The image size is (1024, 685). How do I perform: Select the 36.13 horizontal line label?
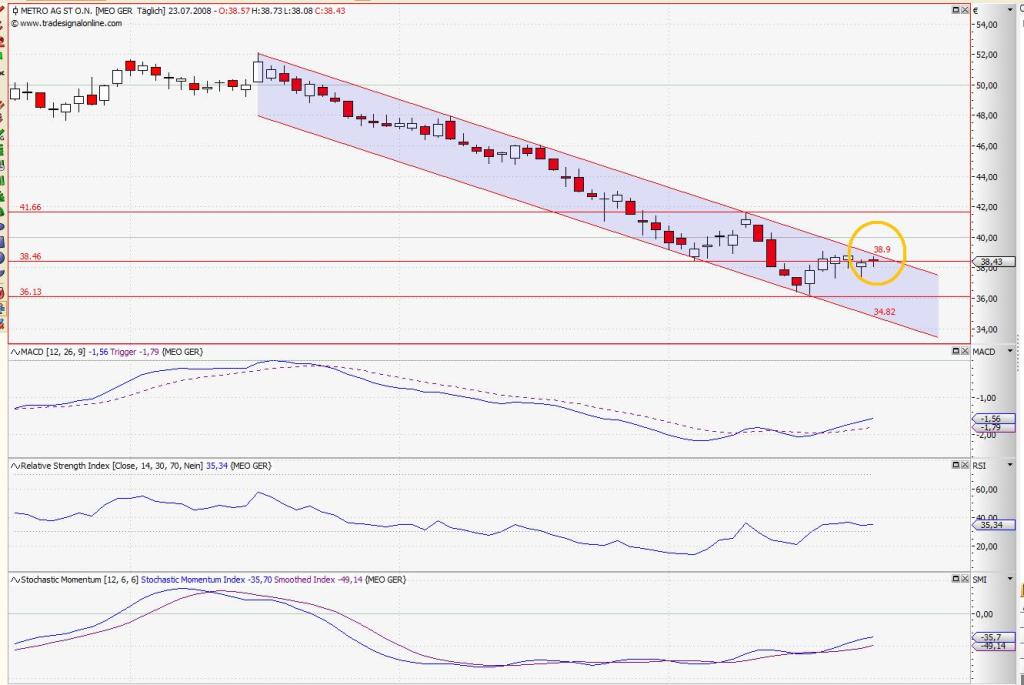[x=30, y=292]
